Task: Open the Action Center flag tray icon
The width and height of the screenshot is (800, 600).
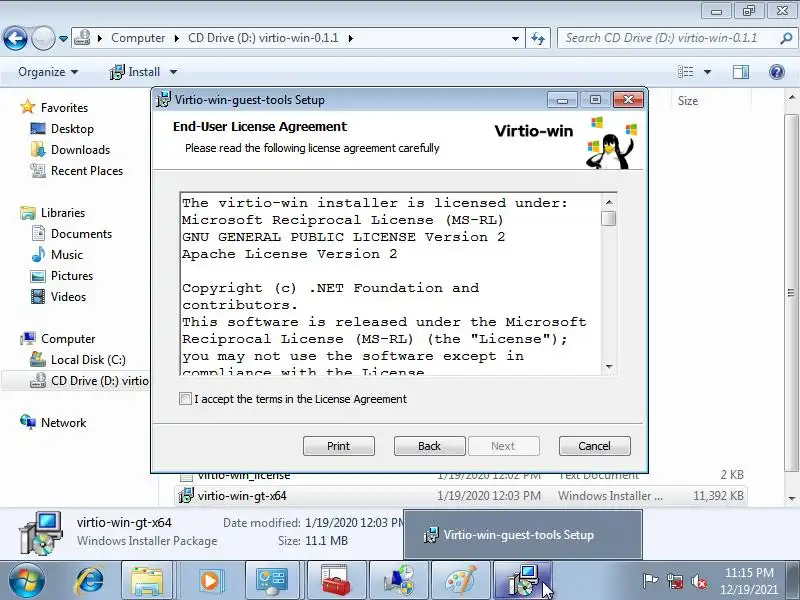Action: click(650, 581)
